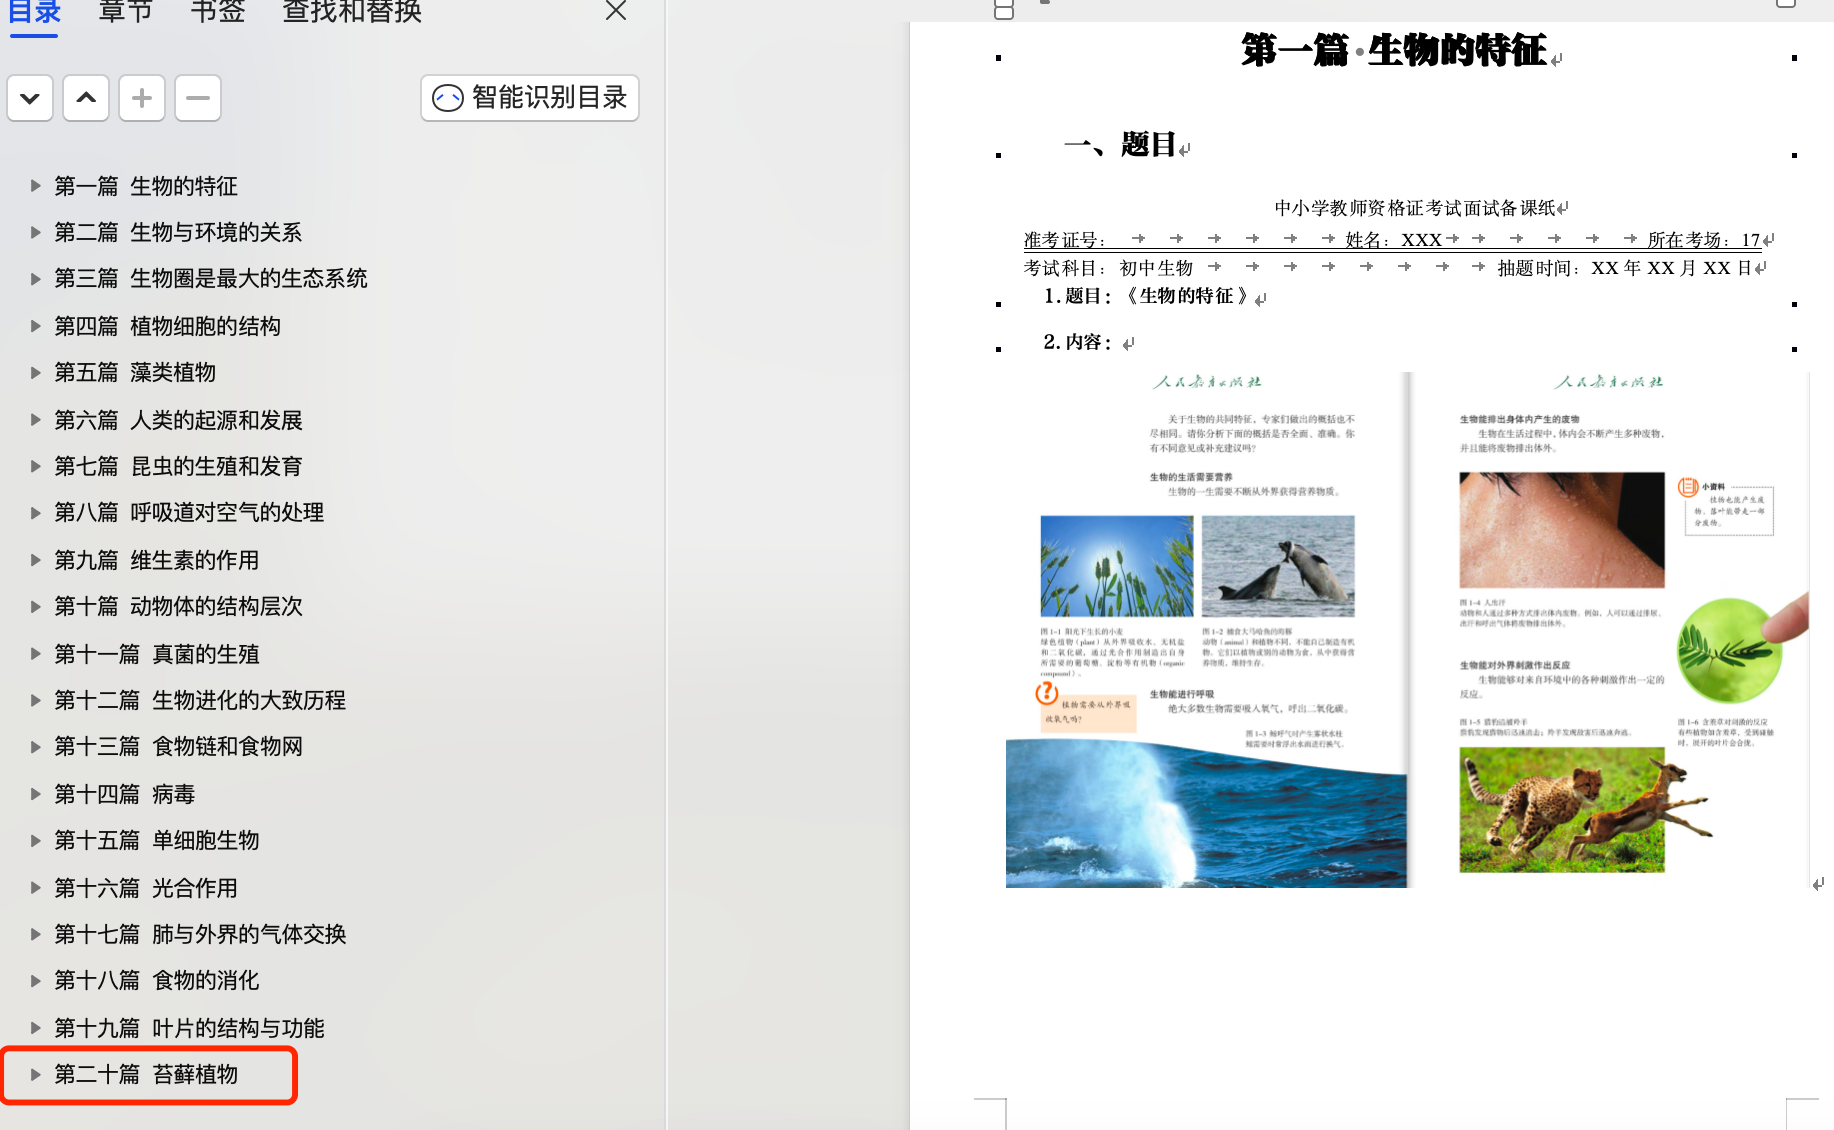Click the document heading 第一篇 生物的特征

click(x=1393, y=50)
